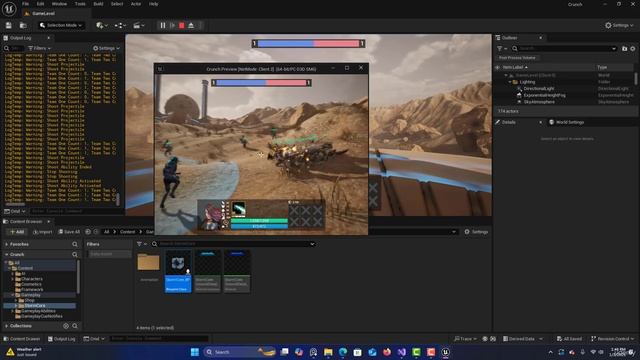
Task: Open the Outliner settings gear
Action: 633,48
